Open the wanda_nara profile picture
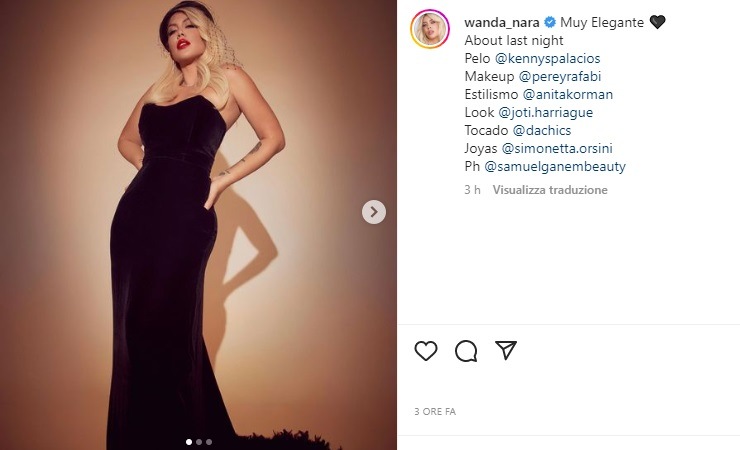This screenshot has width=740, height=450. pyautogui.click(x=431, y=30)
